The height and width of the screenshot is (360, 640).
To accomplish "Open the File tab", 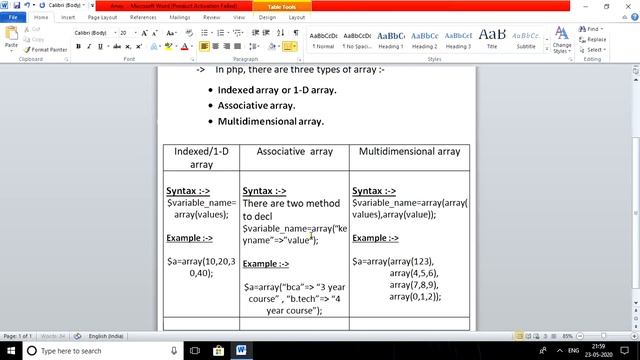I will pos(13,18).
